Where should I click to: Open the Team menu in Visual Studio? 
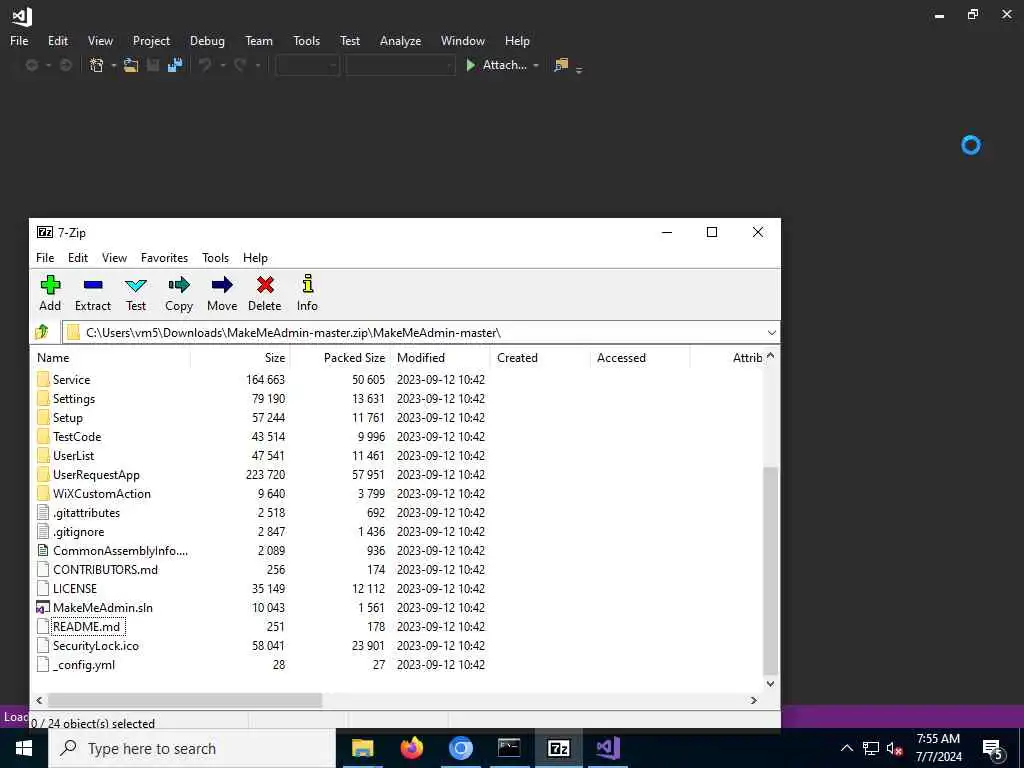click(259, 40)
